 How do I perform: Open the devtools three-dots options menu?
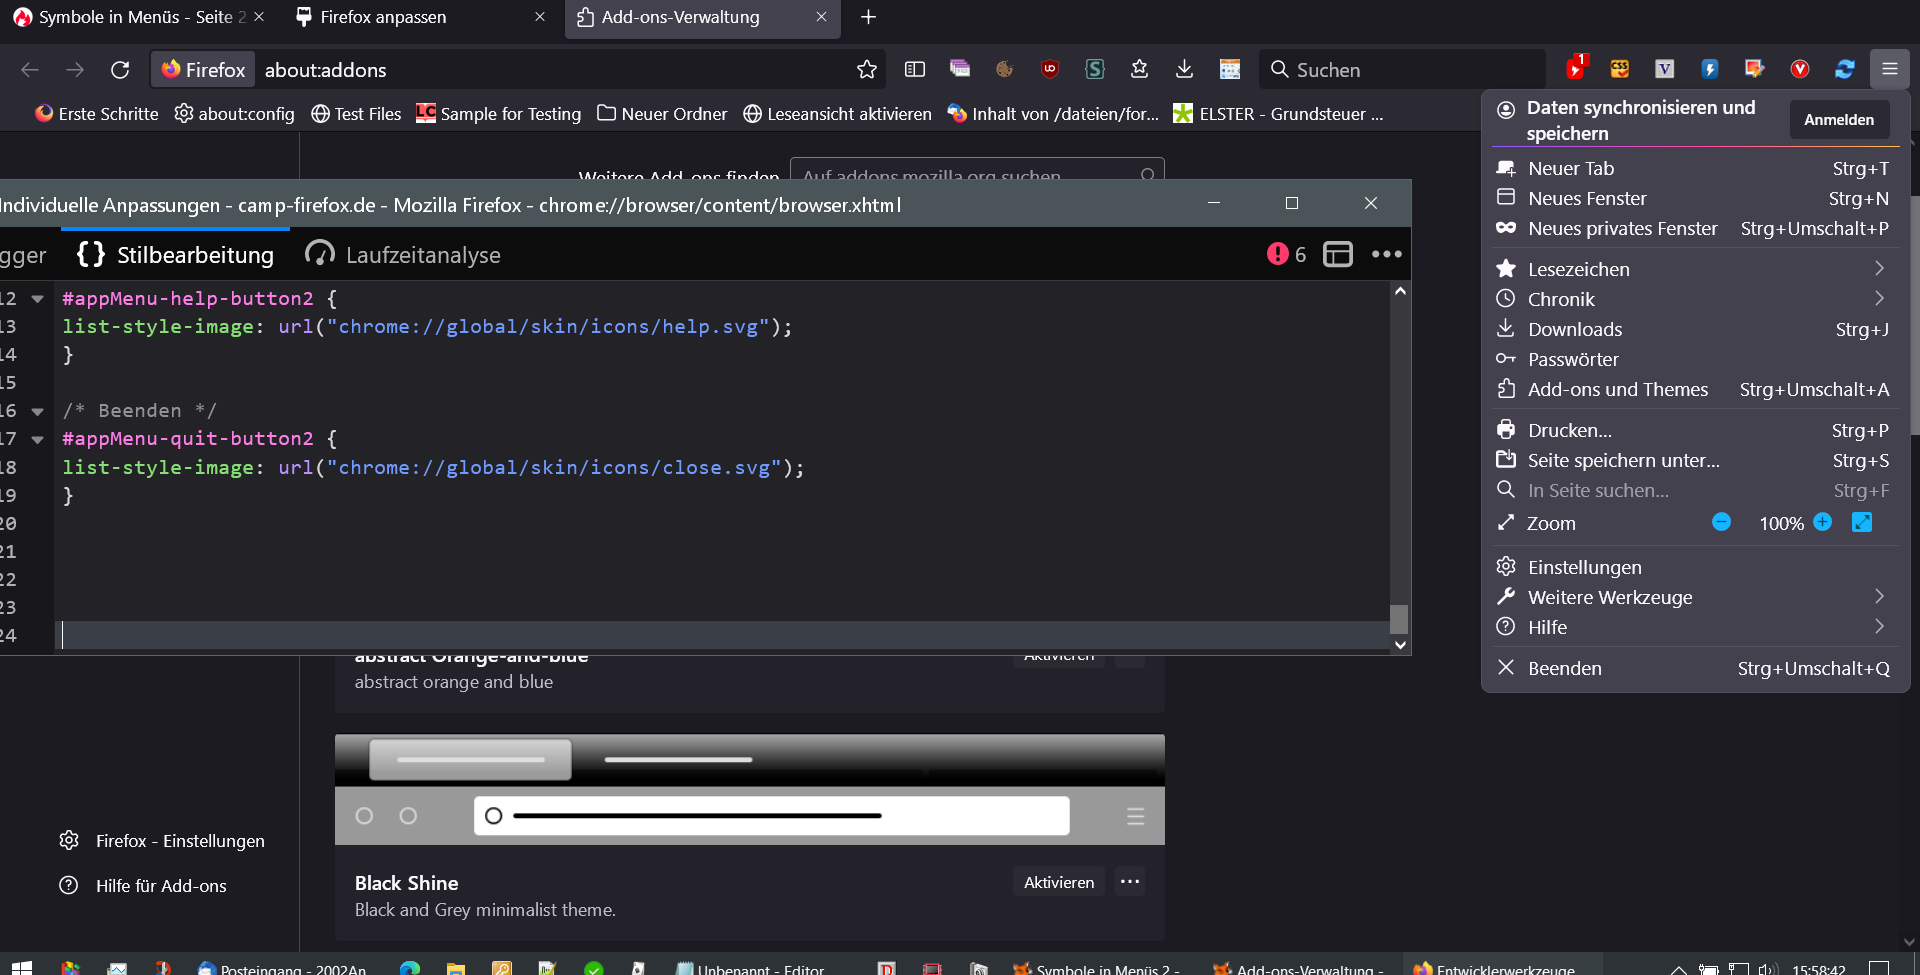[x=1386, y=254]
